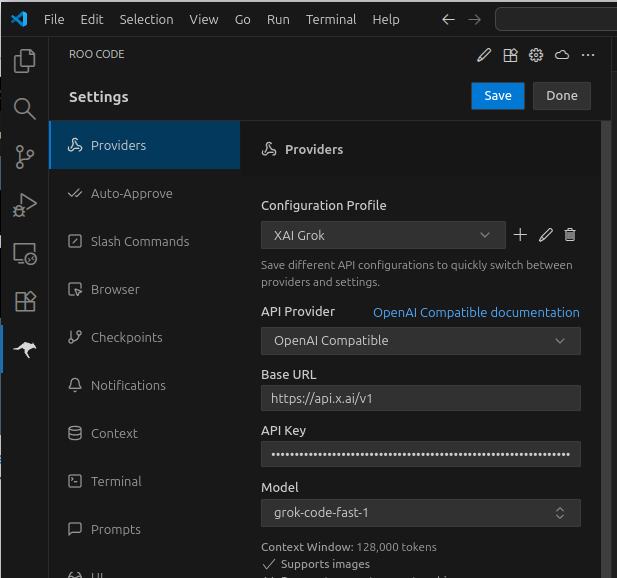This screenshot has height=578, width=617.
Task: Delete the XAI Grok profile
Action: [x=570, y=235]
